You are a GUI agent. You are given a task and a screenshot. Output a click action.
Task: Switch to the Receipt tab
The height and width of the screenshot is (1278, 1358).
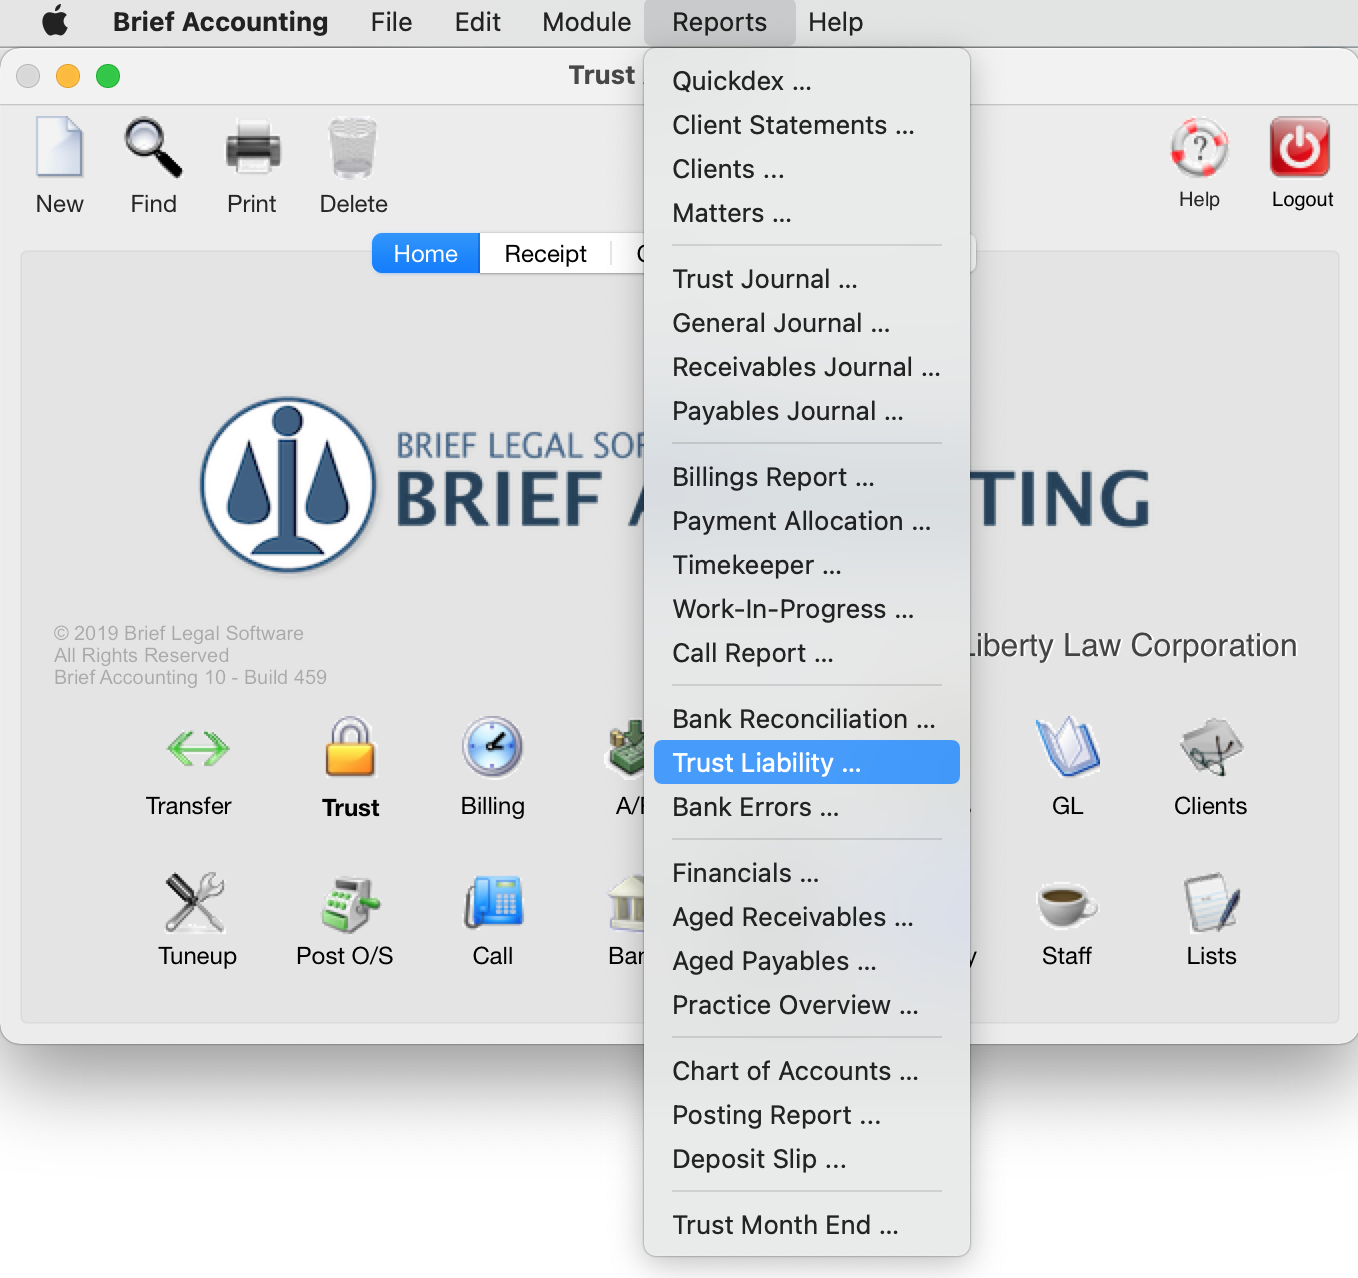point(546,254)
